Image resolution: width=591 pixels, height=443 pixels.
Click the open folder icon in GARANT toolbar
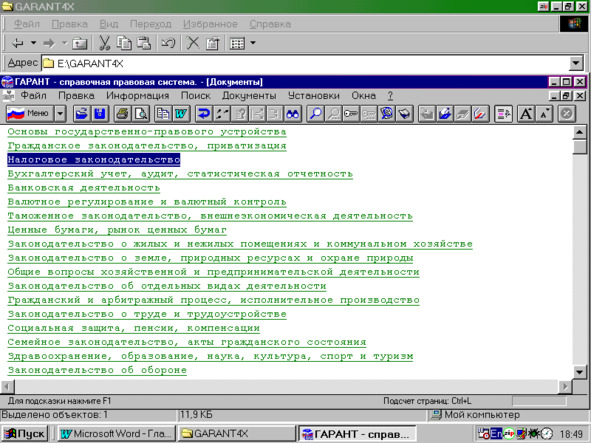[81, 113]
